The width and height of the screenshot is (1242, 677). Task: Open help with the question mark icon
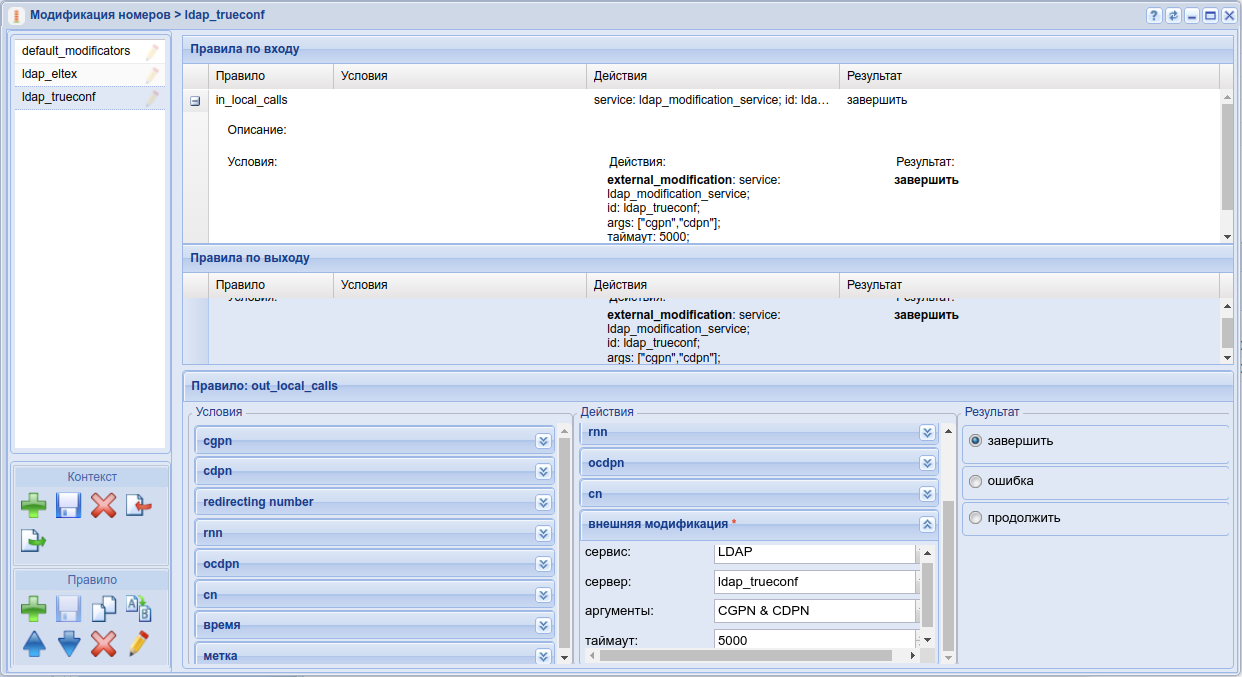tap(1154, 16)
